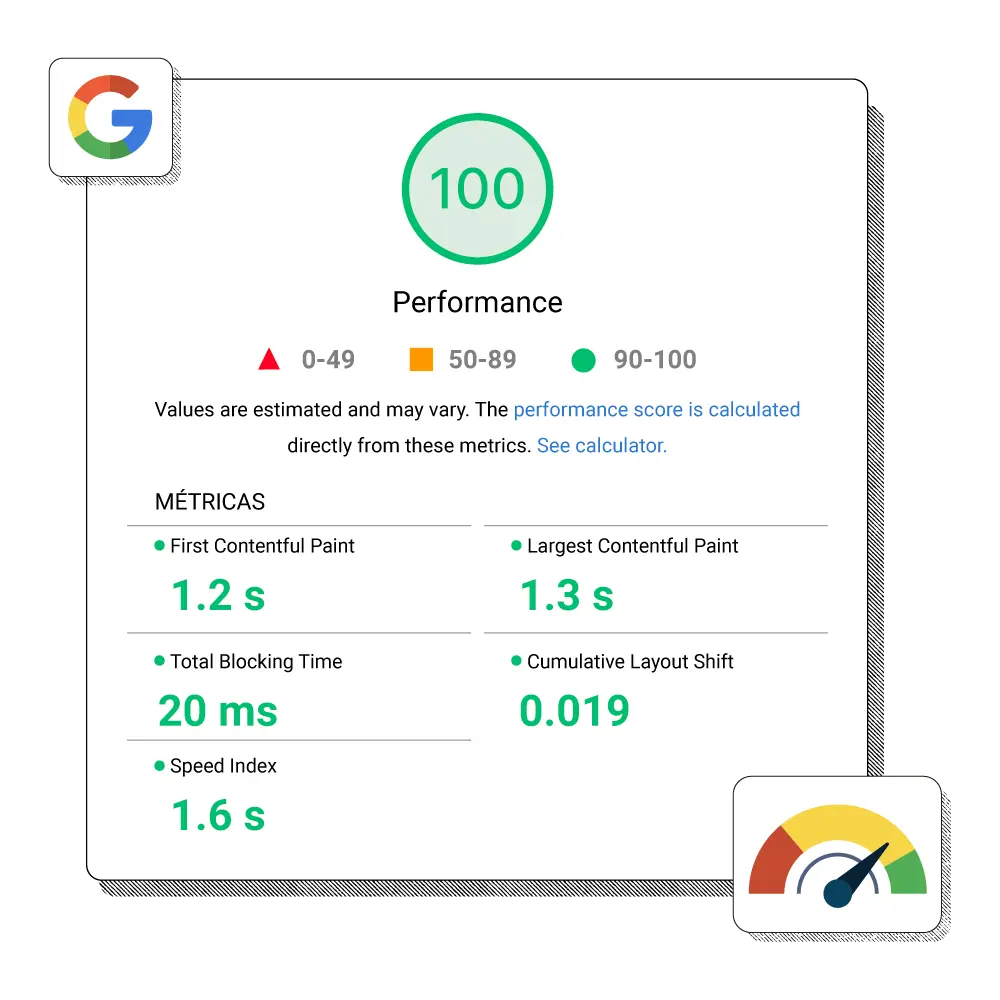The width and height of the screenshot is (1000, 1000).
Task: Click the green circle 90-100 legend icon
Action: (583, 360)
